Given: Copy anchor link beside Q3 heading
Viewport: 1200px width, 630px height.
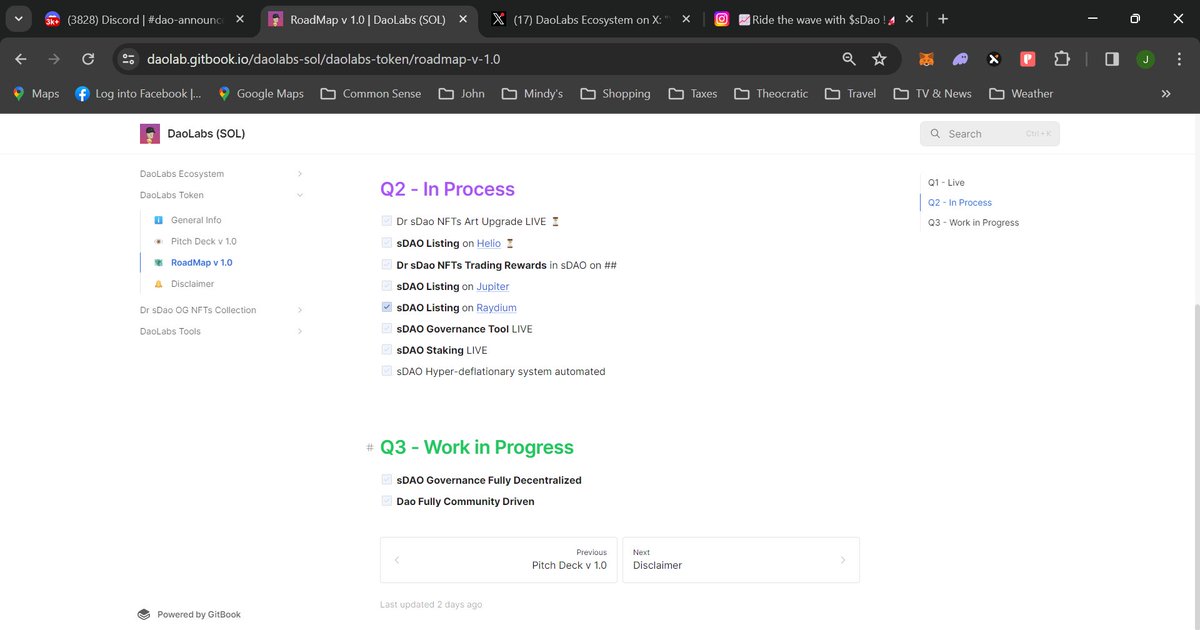Looking at the screenshot, I should (x=370, y=448).
